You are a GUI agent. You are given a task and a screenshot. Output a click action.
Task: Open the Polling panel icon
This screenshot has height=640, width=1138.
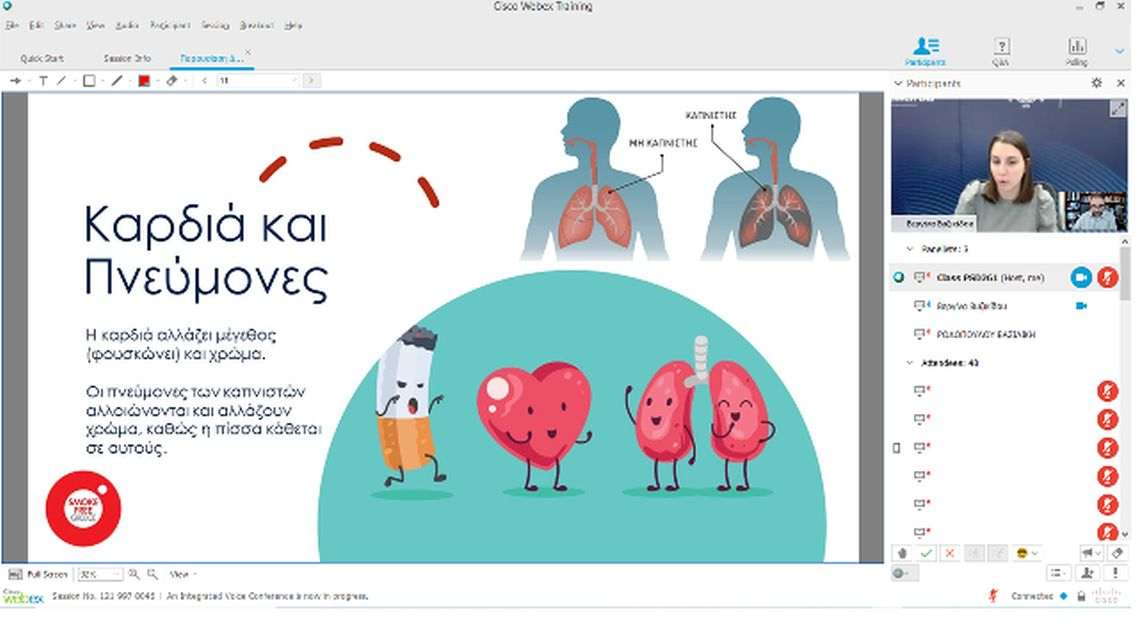click(1077, 52)
